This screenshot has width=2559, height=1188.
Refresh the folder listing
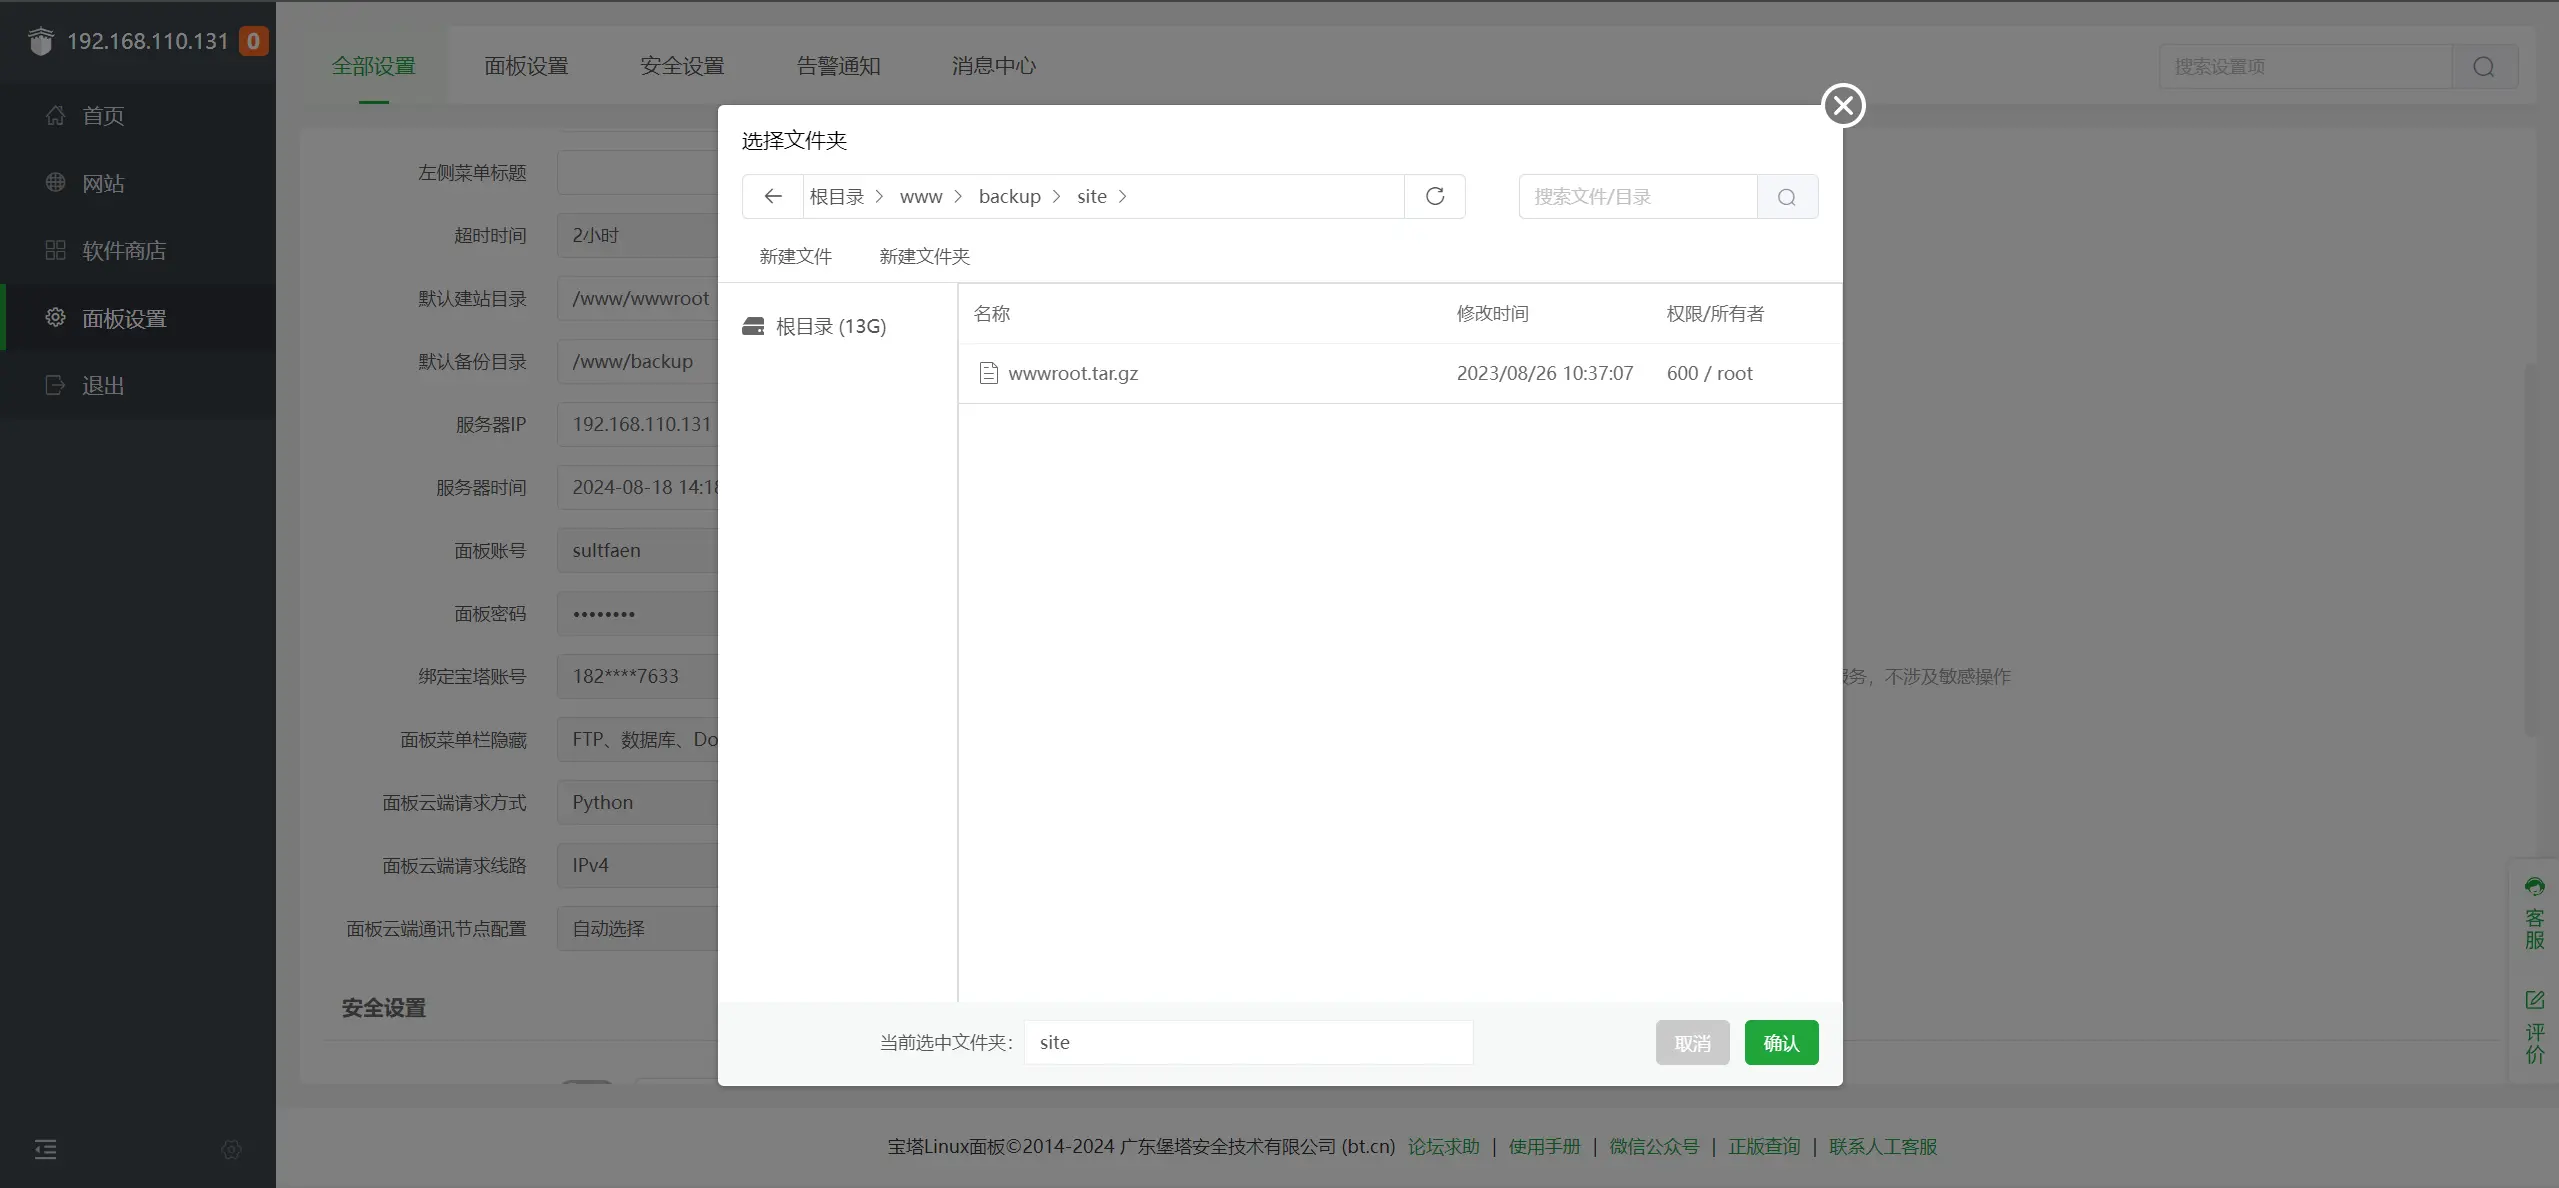point(1434,196)
